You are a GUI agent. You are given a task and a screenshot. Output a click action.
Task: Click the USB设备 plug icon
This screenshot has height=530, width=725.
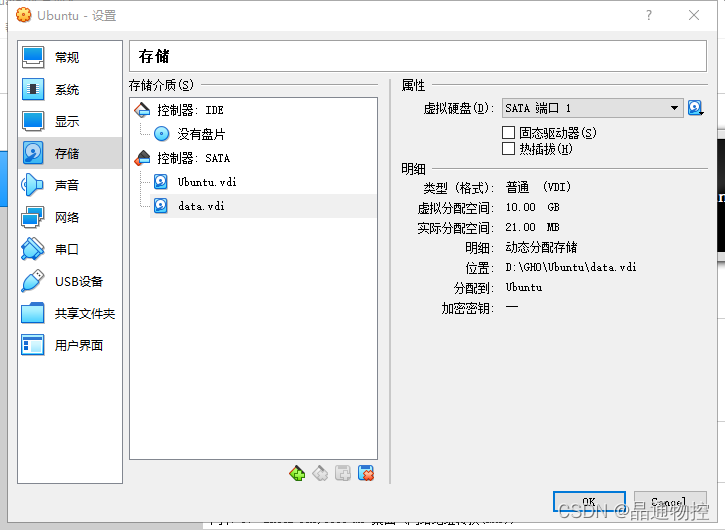(x=33, y=281)
